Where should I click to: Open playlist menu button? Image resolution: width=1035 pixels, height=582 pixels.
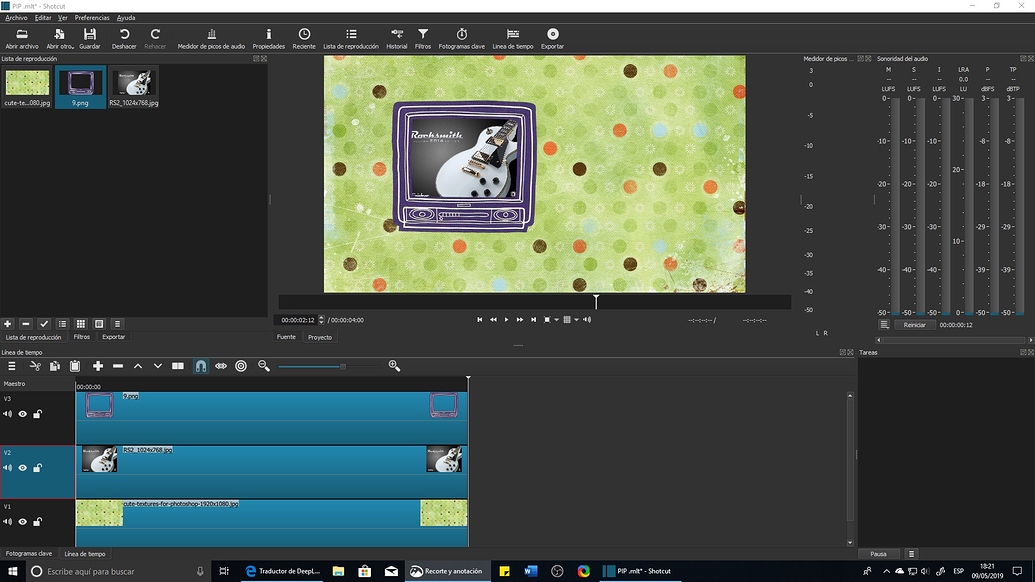(x=117, y=324)
